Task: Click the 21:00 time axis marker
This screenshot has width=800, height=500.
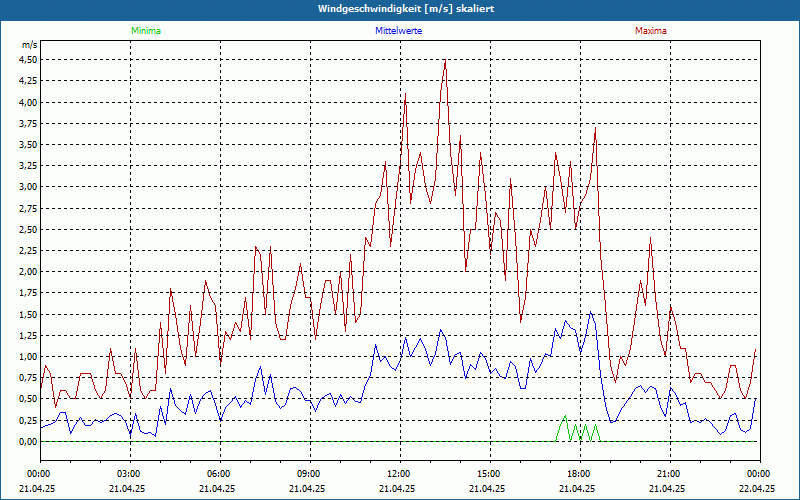Action: 669,473
